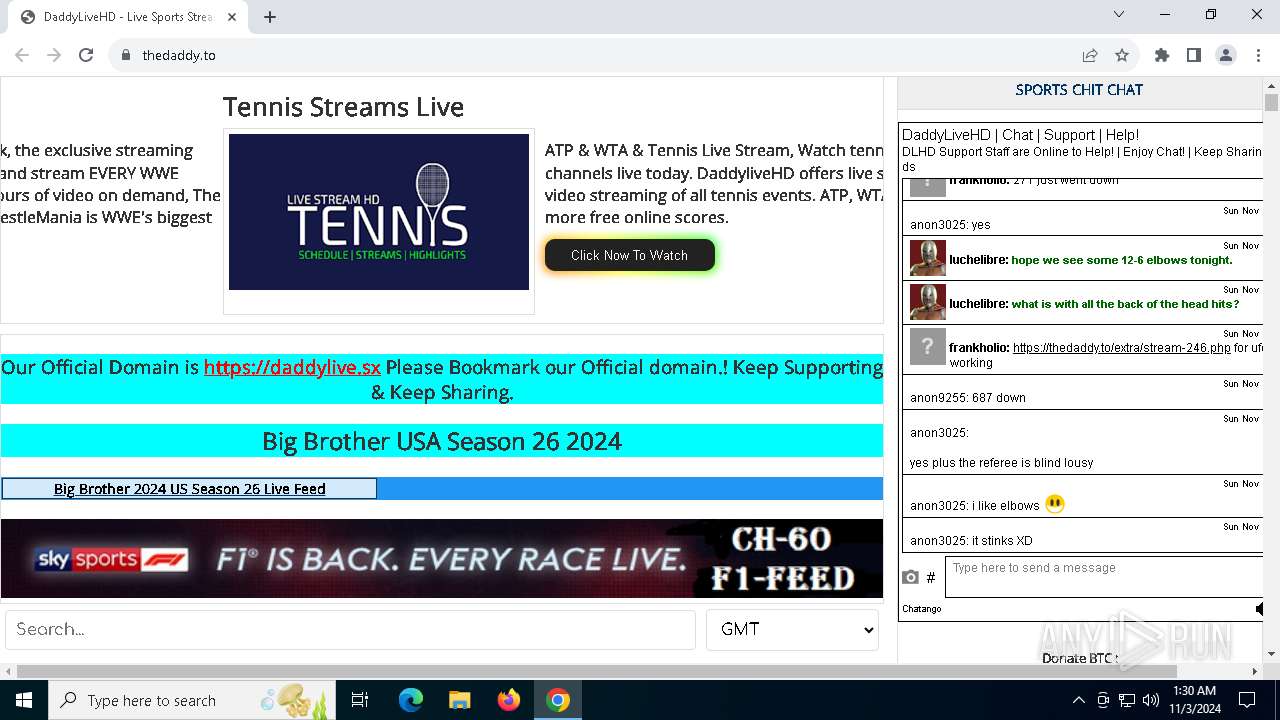1280x720 pixels.
Task: Show hidden system tray icons
Action: 1078,700
